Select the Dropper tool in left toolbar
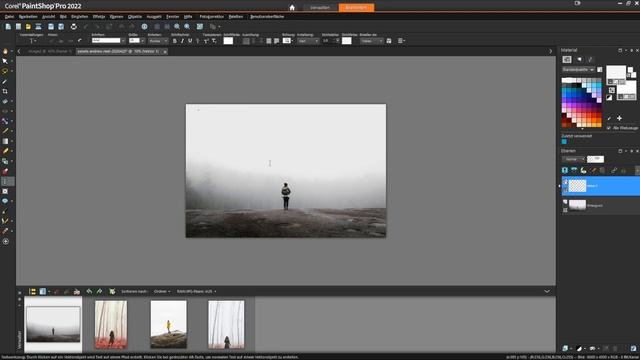The height and width of the screenshot is (360, 640). pos(5,81)
